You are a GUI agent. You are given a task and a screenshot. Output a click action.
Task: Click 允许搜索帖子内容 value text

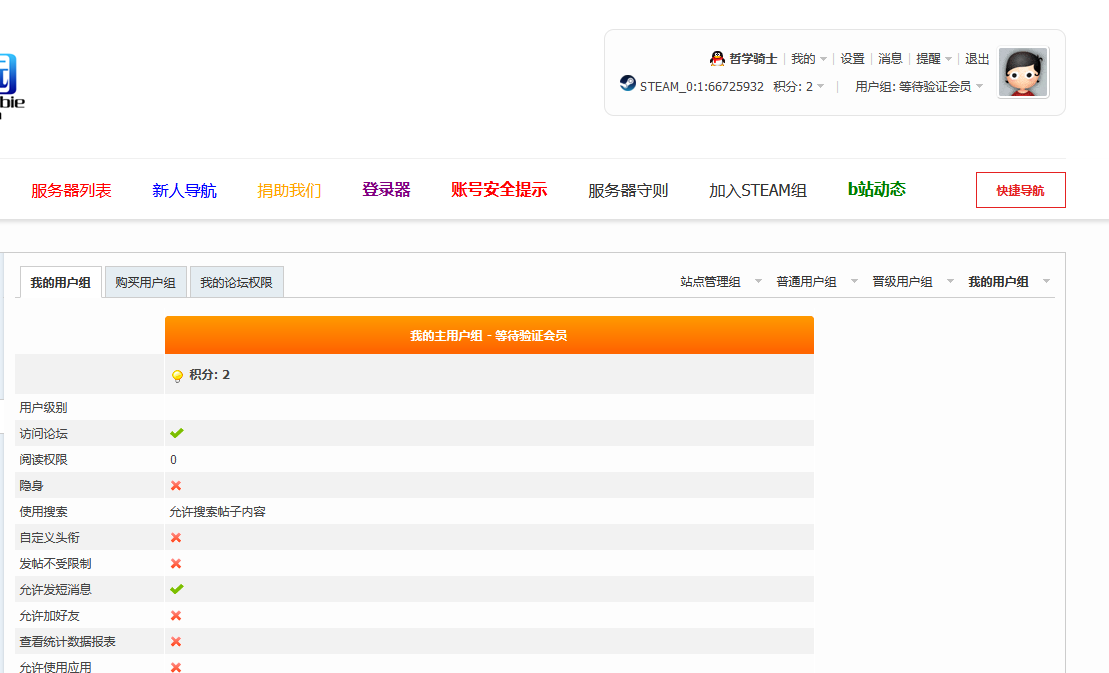point(217,512)
